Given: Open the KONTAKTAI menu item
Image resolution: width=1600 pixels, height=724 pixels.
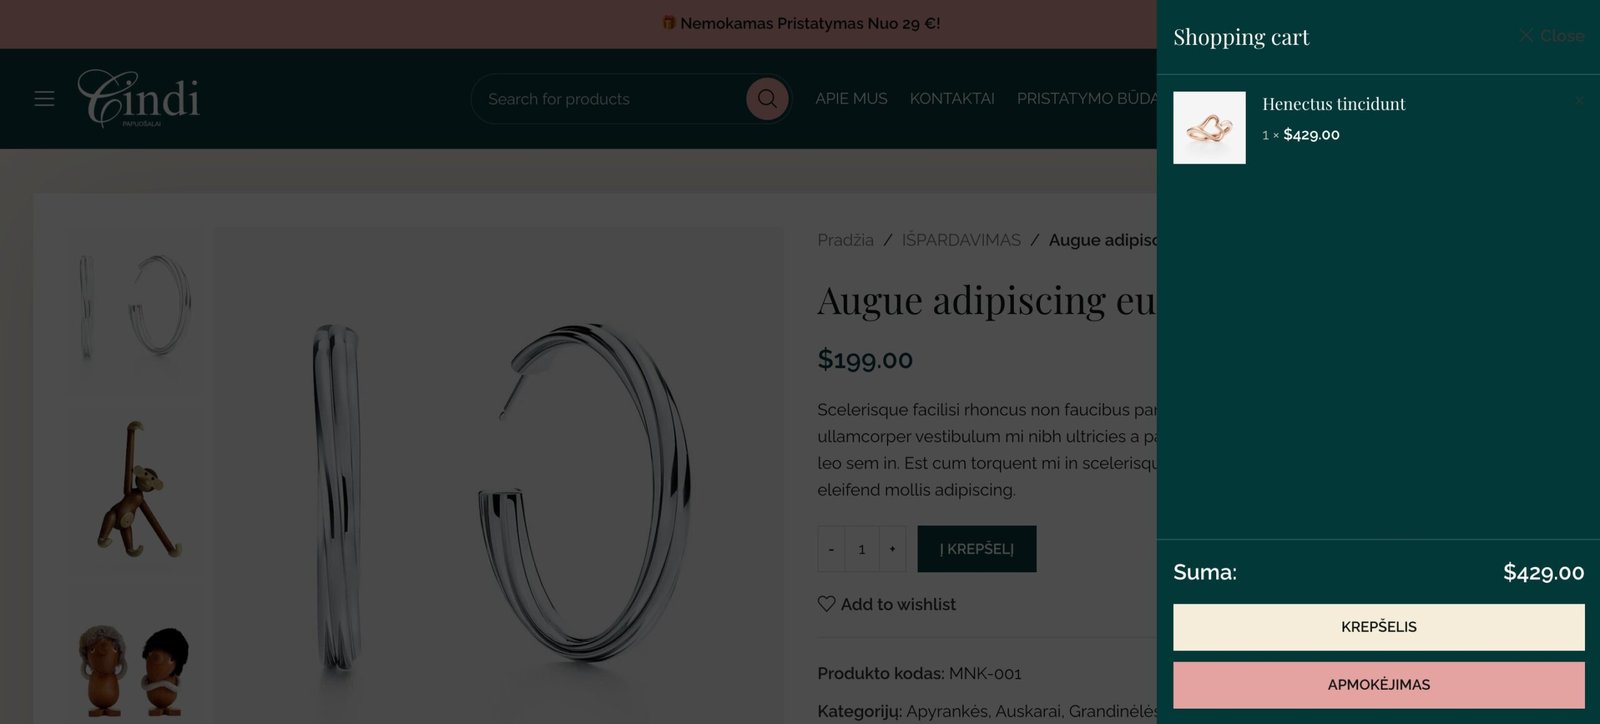Looking at the screenshot, I should 952,98.
